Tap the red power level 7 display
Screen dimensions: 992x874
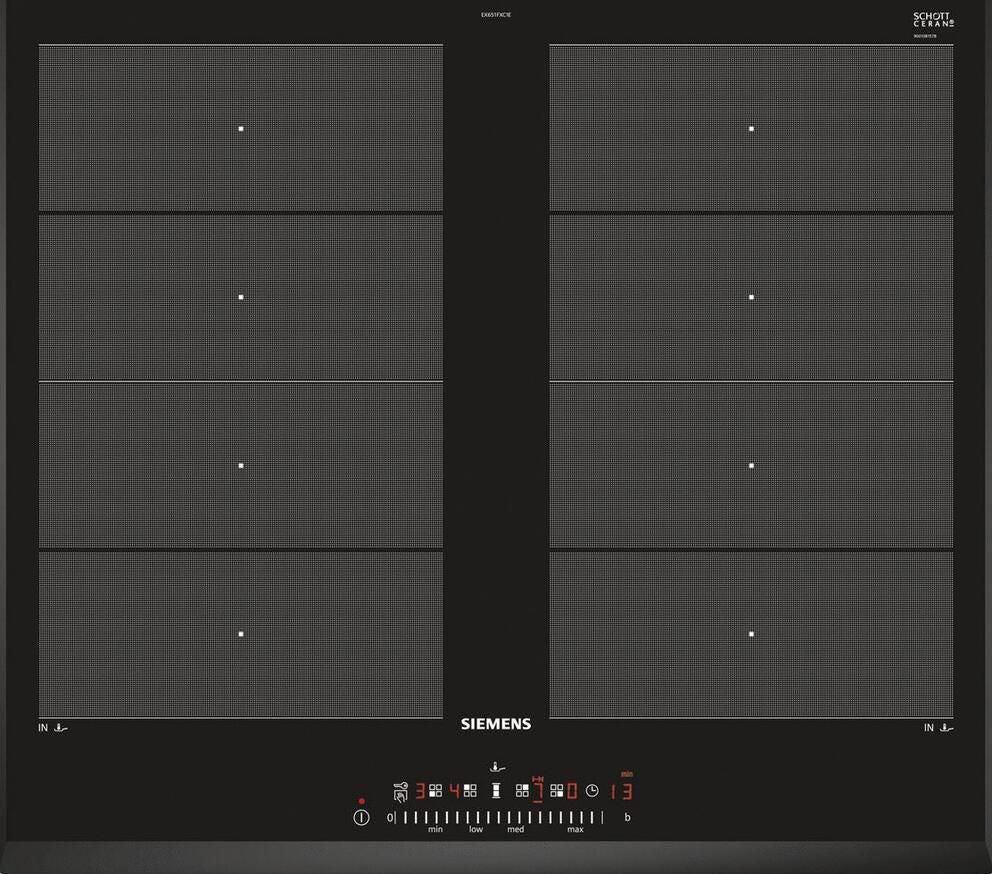click(x=537, y=791)
